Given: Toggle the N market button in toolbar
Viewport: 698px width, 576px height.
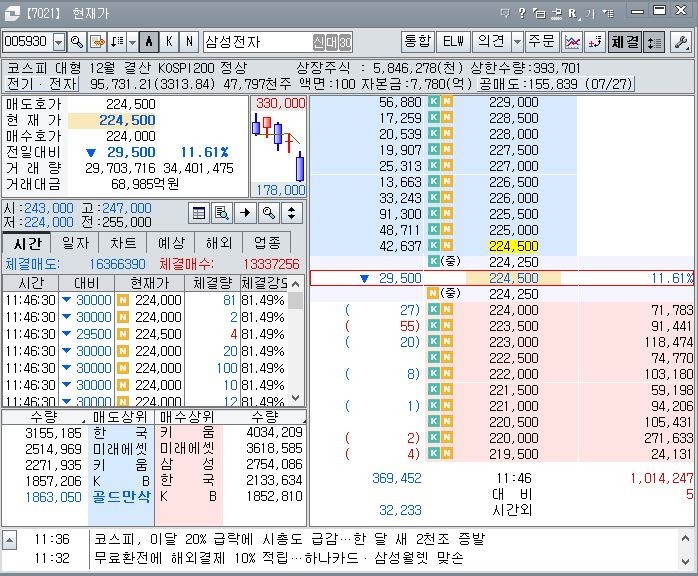Looking at the screenshot, I should coord(189,42).
